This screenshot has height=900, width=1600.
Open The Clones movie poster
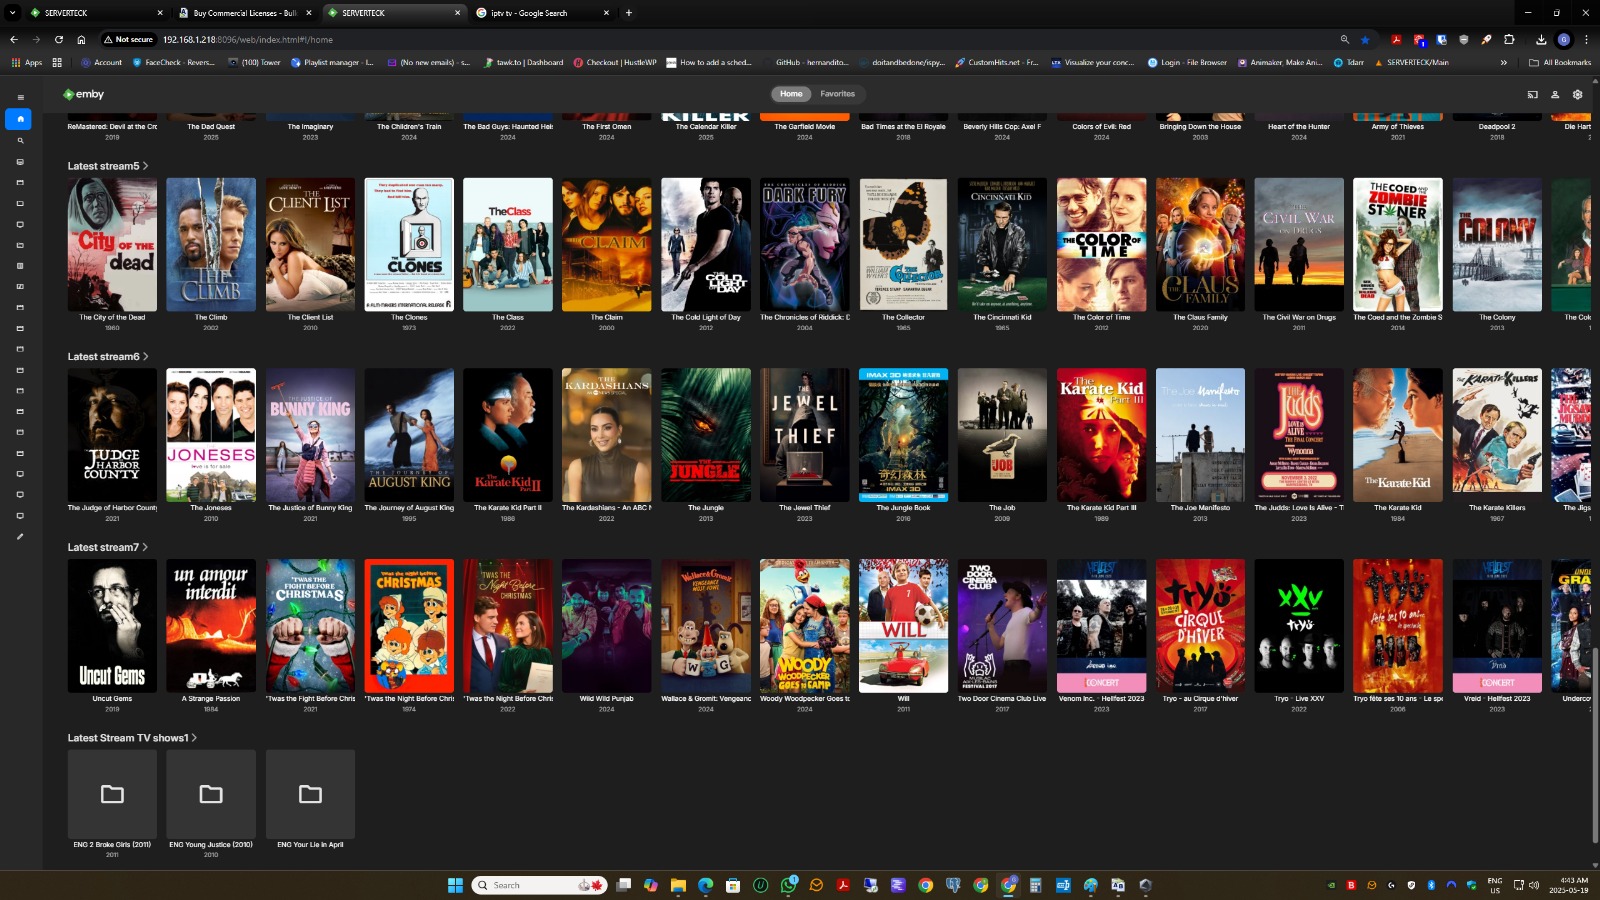point(409,245)
